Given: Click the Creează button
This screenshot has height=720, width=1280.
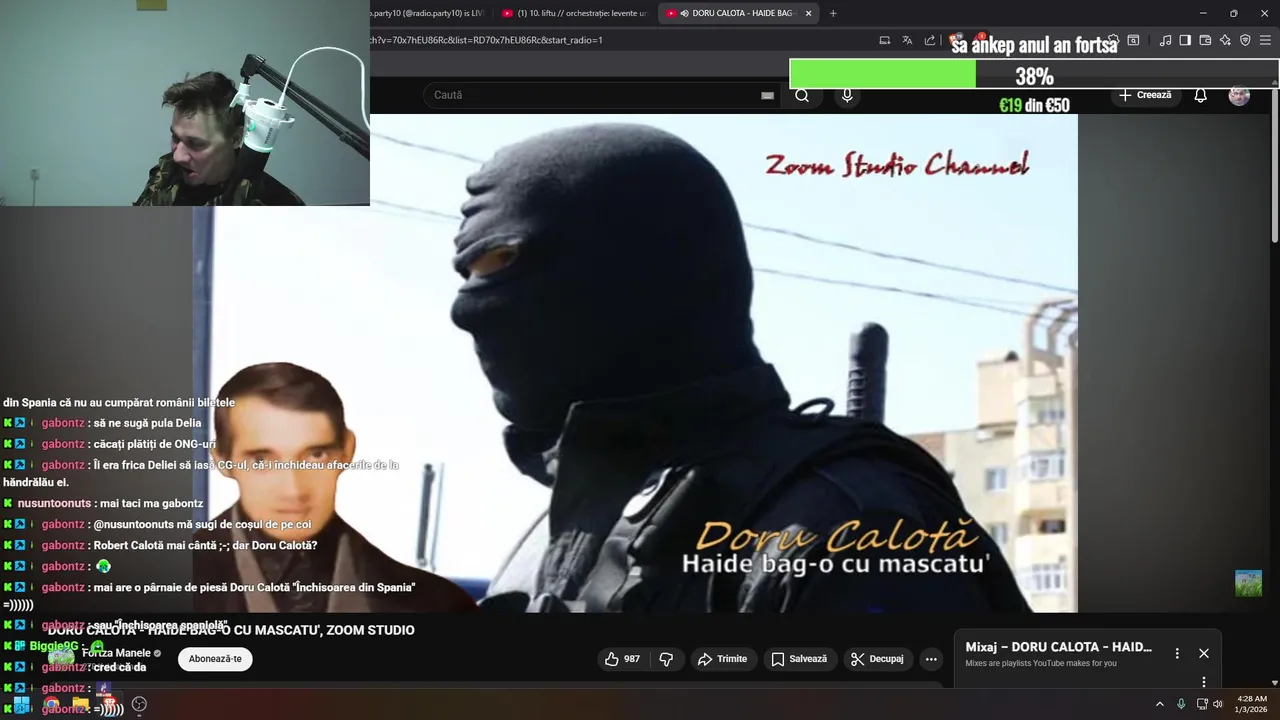Looking at the screenshot, I should (1145, 95).
